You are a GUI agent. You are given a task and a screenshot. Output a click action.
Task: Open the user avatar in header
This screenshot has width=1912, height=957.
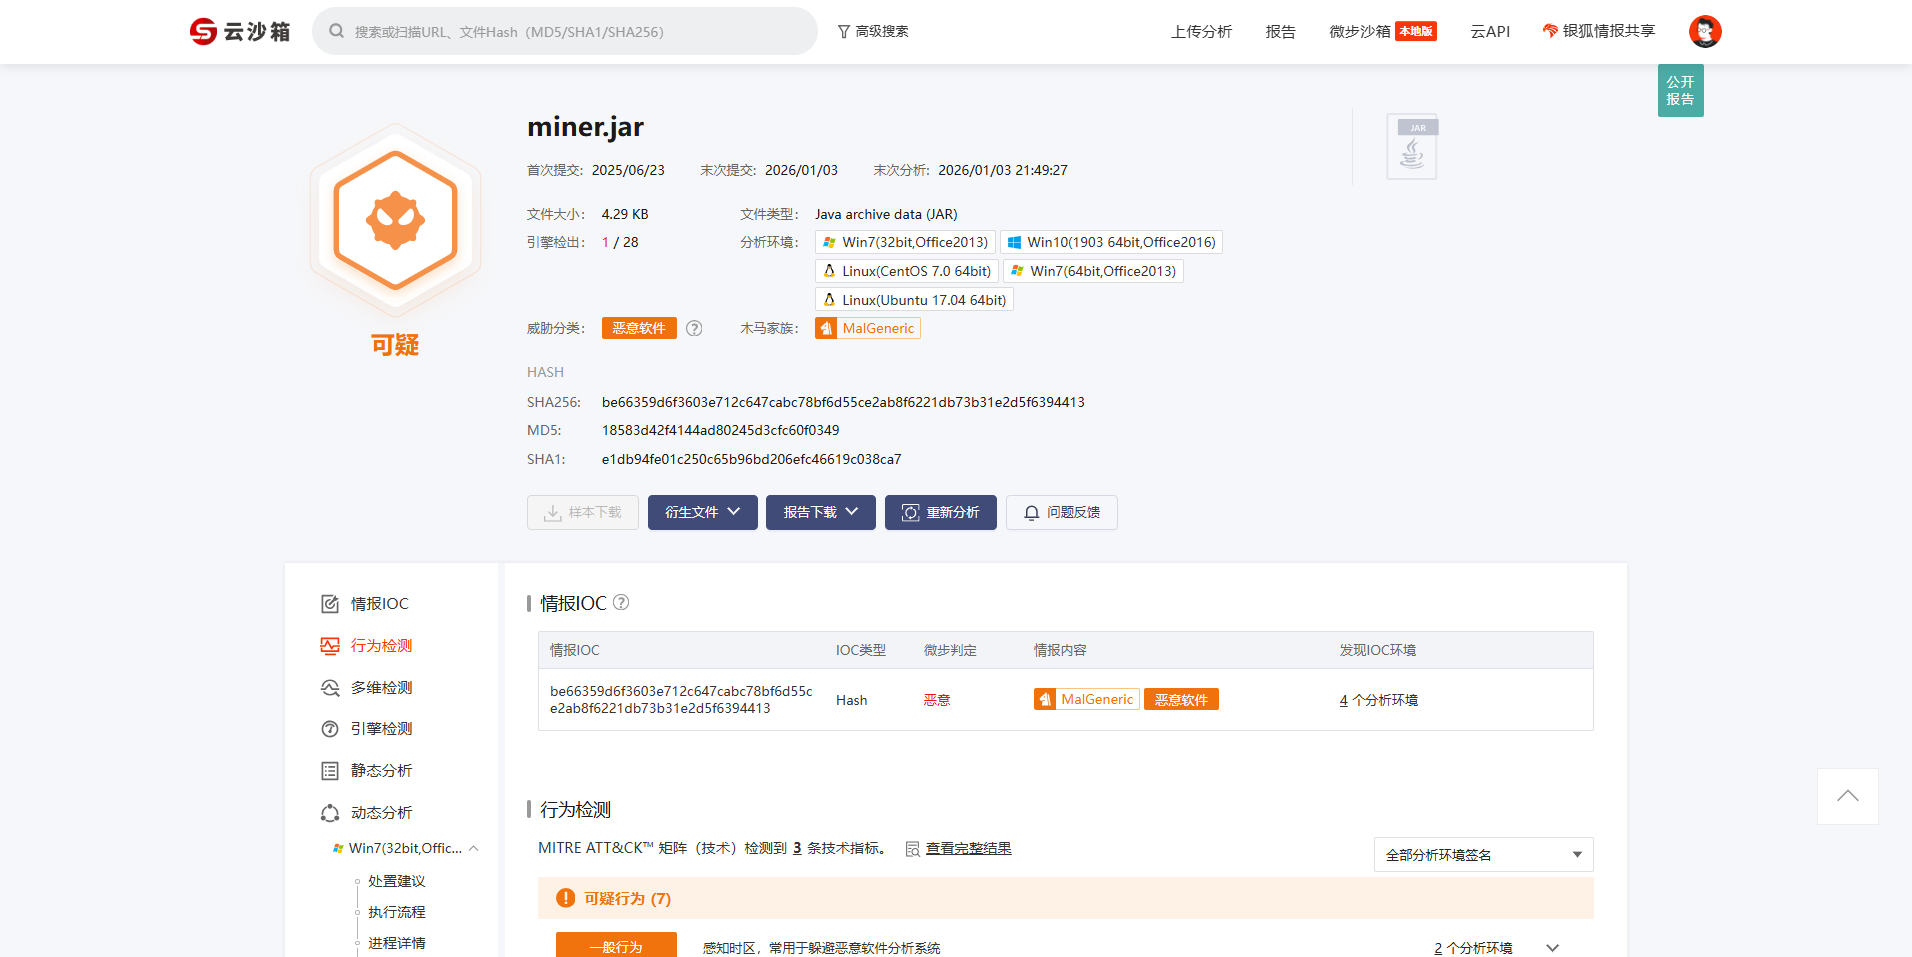(1704, 32)
